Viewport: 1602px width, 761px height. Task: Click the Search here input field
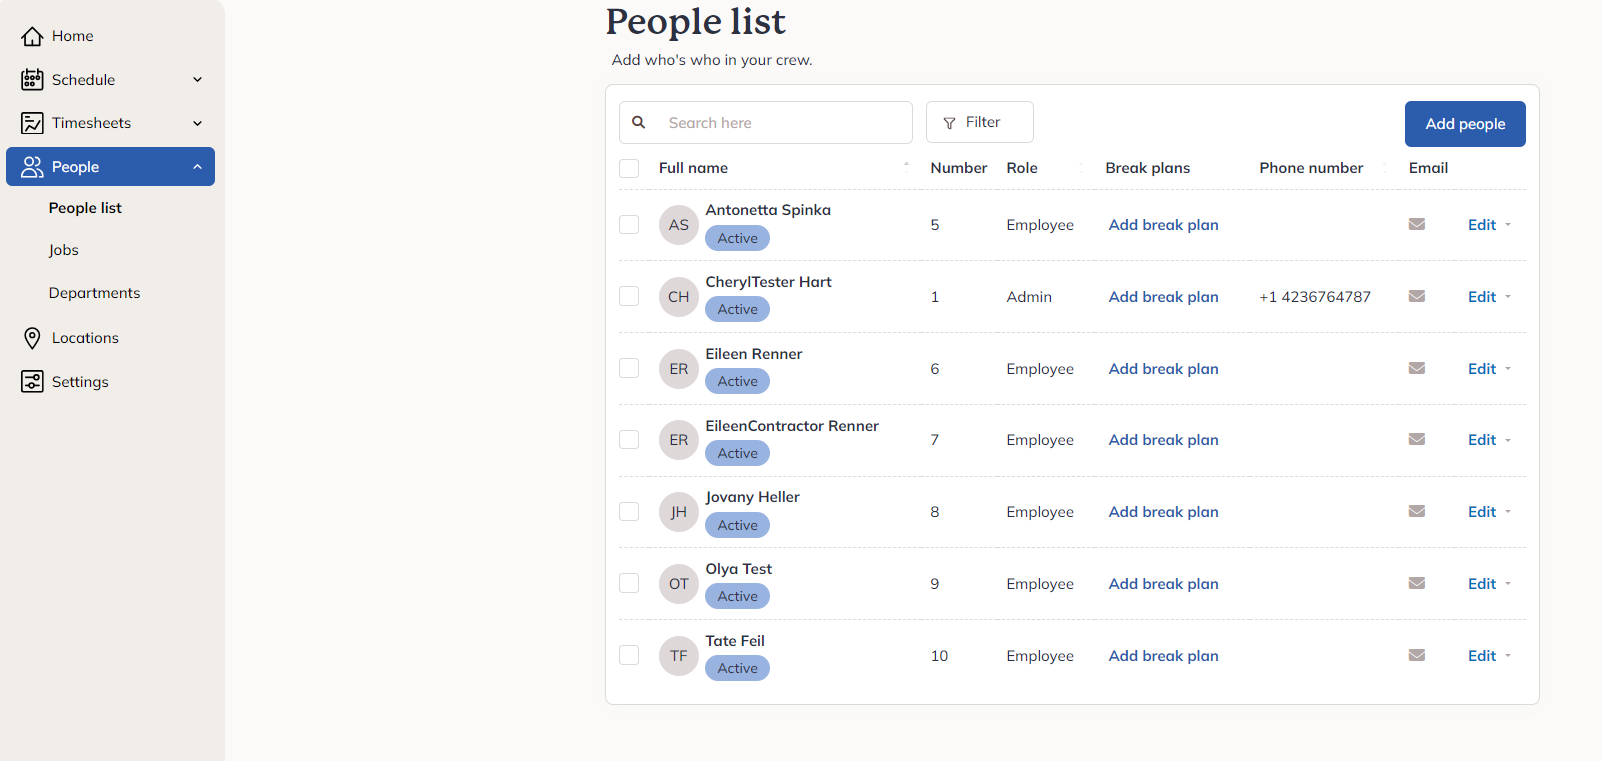point(766,122)
